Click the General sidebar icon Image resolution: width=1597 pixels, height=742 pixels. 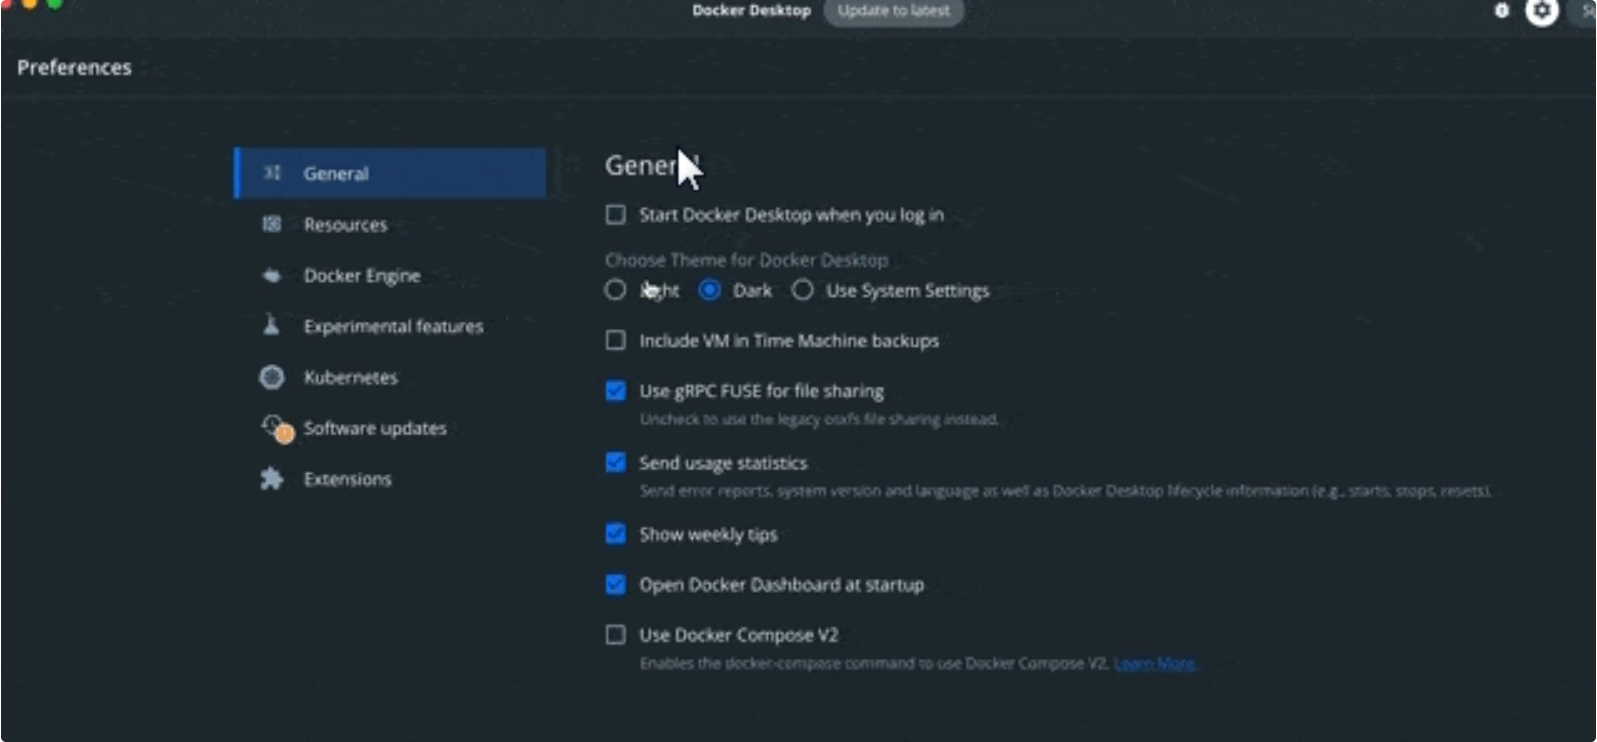point(272,173)
